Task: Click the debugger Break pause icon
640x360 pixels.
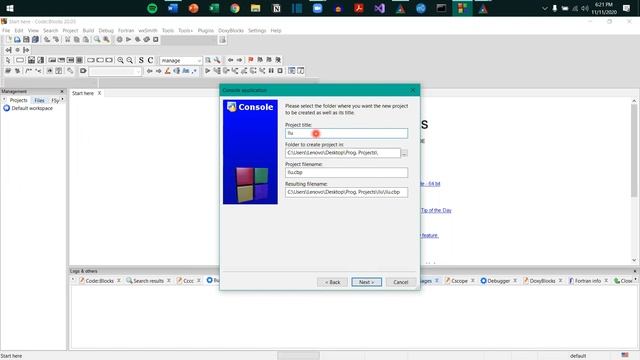Action: 271,71
